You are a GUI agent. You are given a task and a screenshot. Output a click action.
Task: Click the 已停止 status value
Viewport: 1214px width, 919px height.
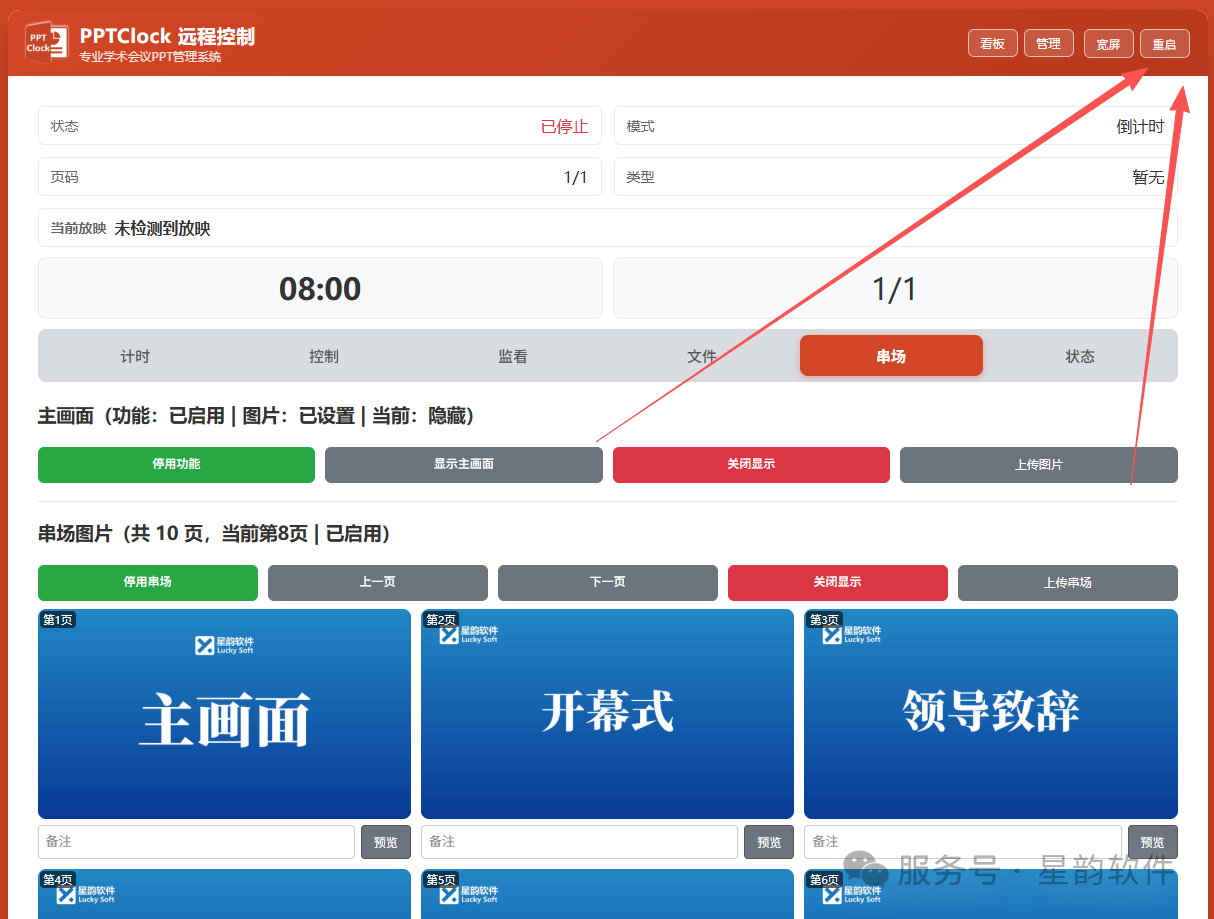coord(565,127)
